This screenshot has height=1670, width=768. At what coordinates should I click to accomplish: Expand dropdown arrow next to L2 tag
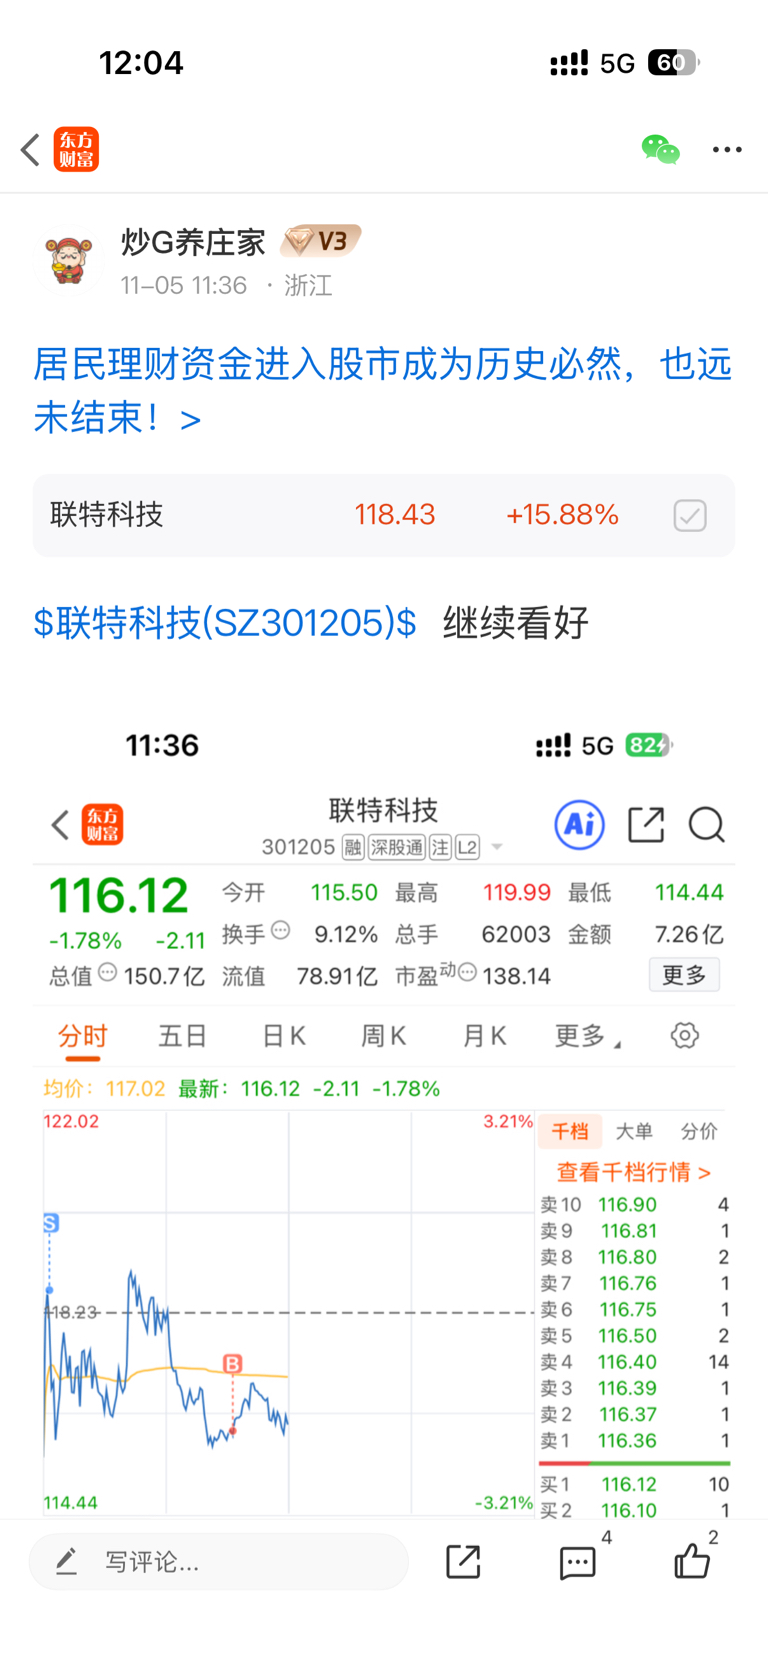coord(497,848)
